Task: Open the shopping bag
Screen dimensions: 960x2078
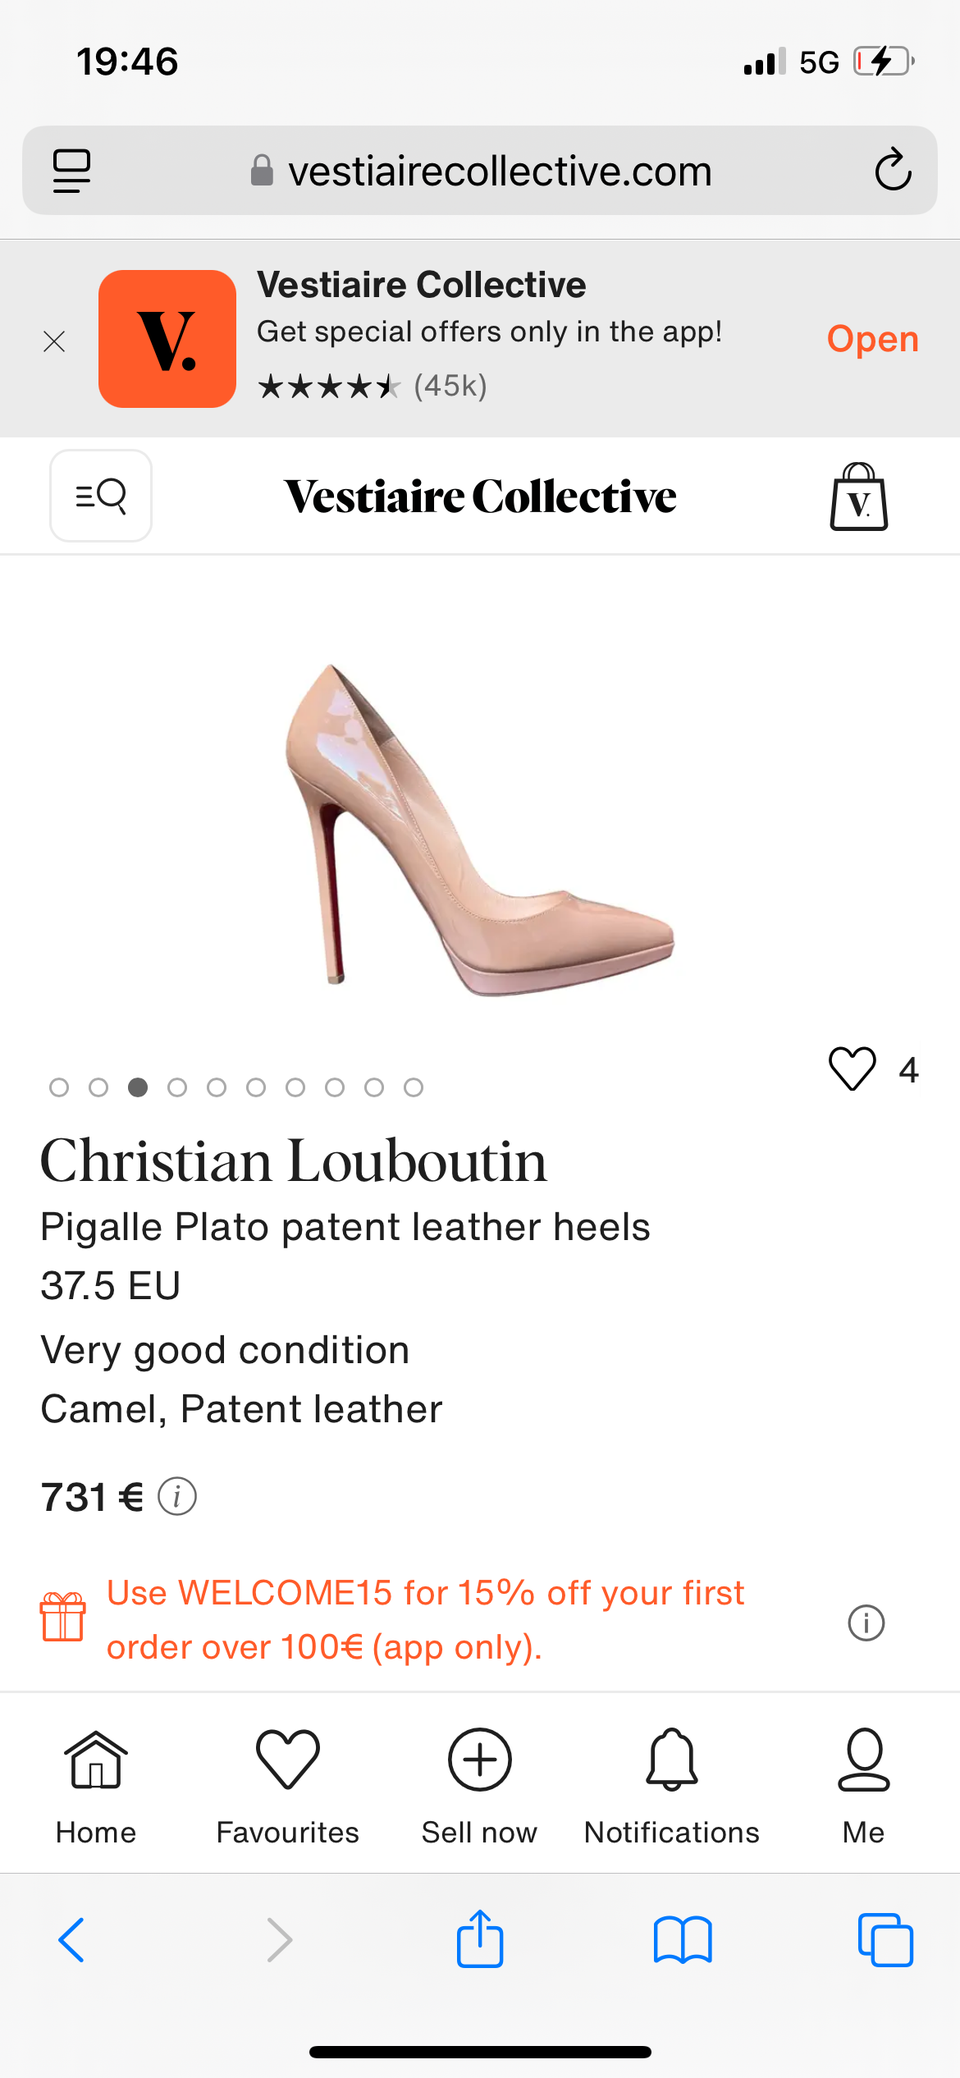Action: point(859,497)
